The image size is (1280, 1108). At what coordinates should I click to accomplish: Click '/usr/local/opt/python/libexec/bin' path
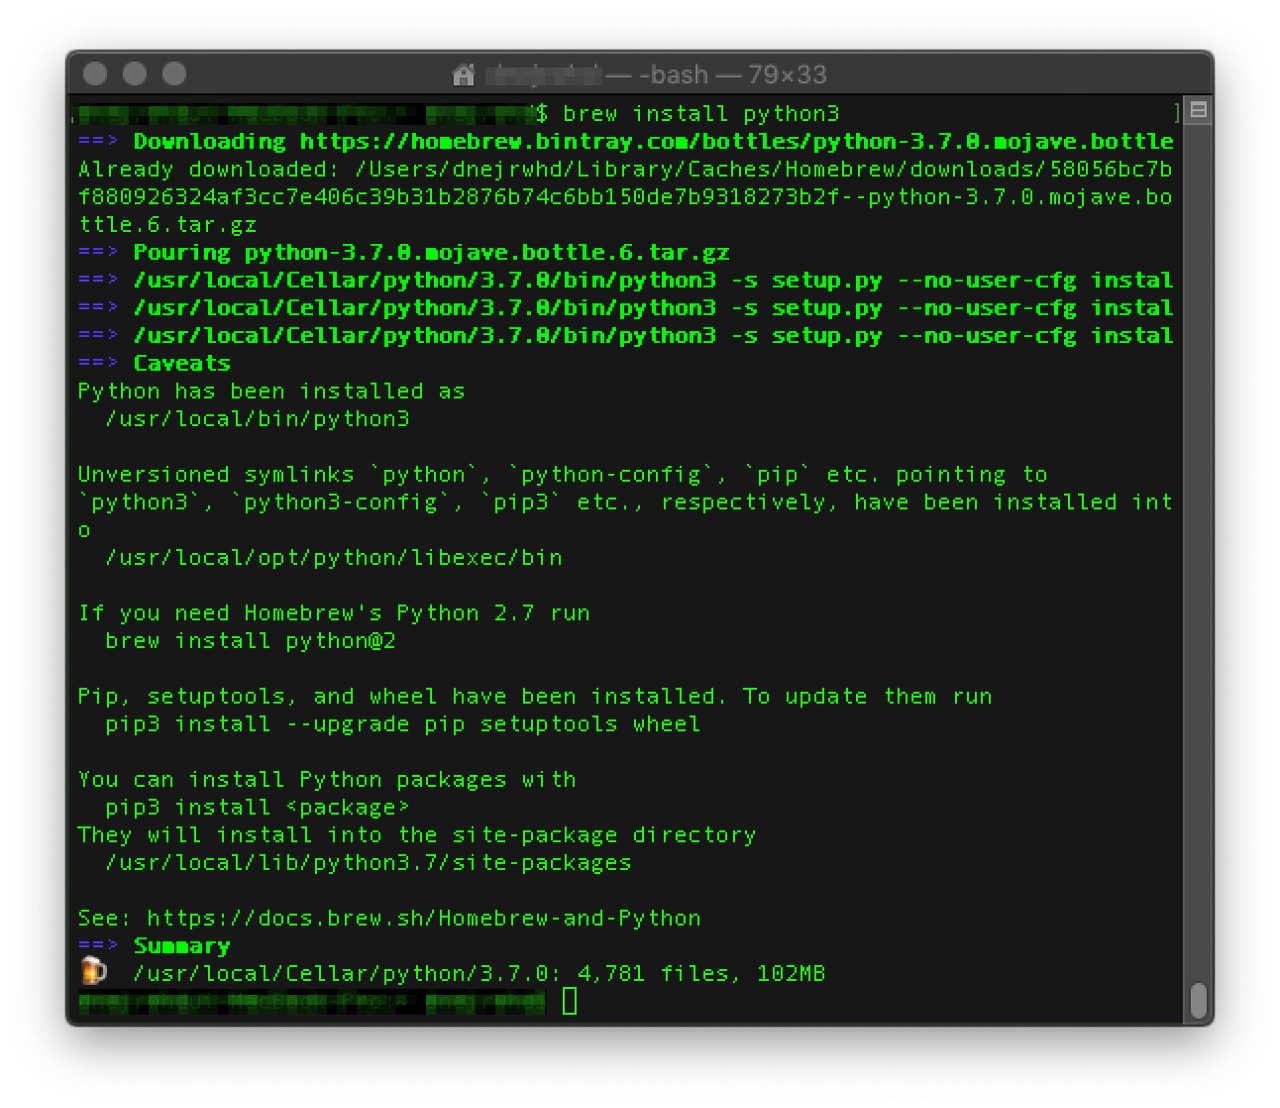[x=334, y=557]
